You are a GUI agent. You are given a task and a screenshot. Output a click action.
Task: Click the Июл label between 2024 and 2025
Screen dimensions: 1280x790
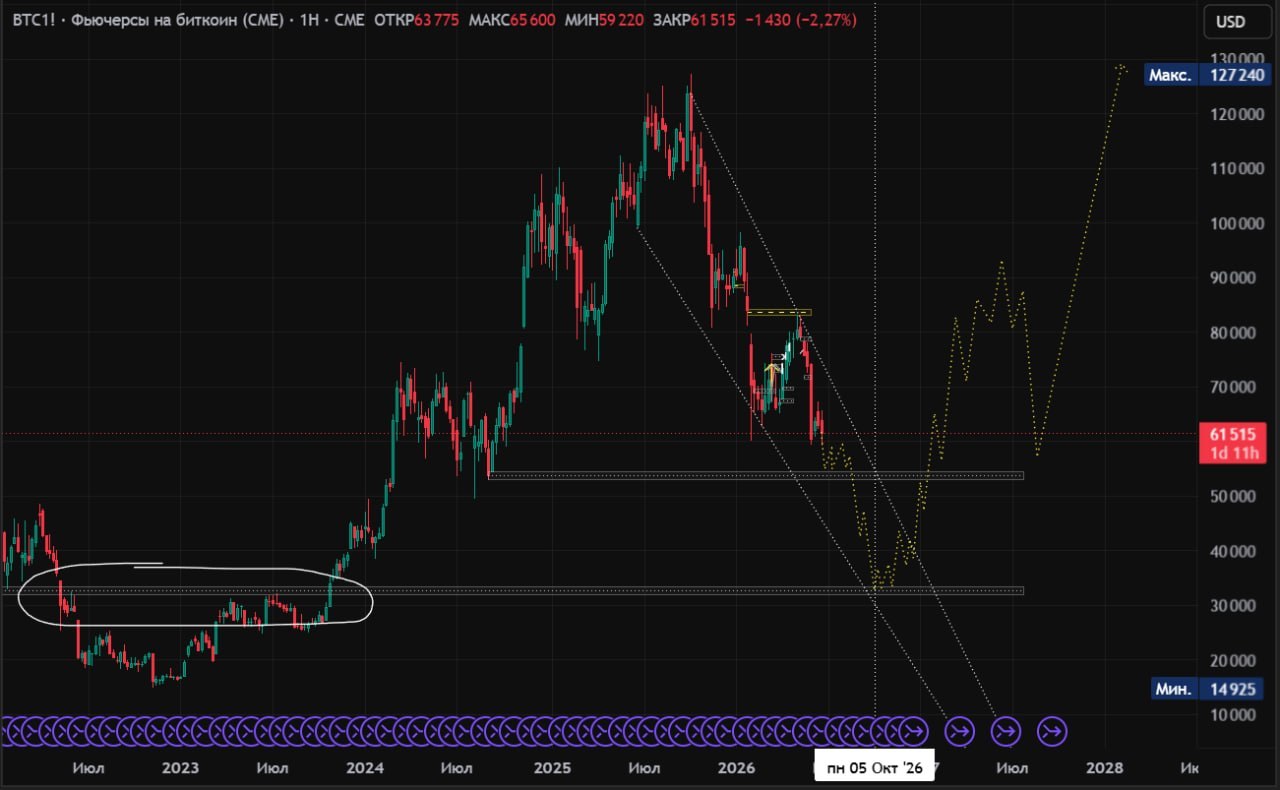pyautogui.click(x=457, y=768)
